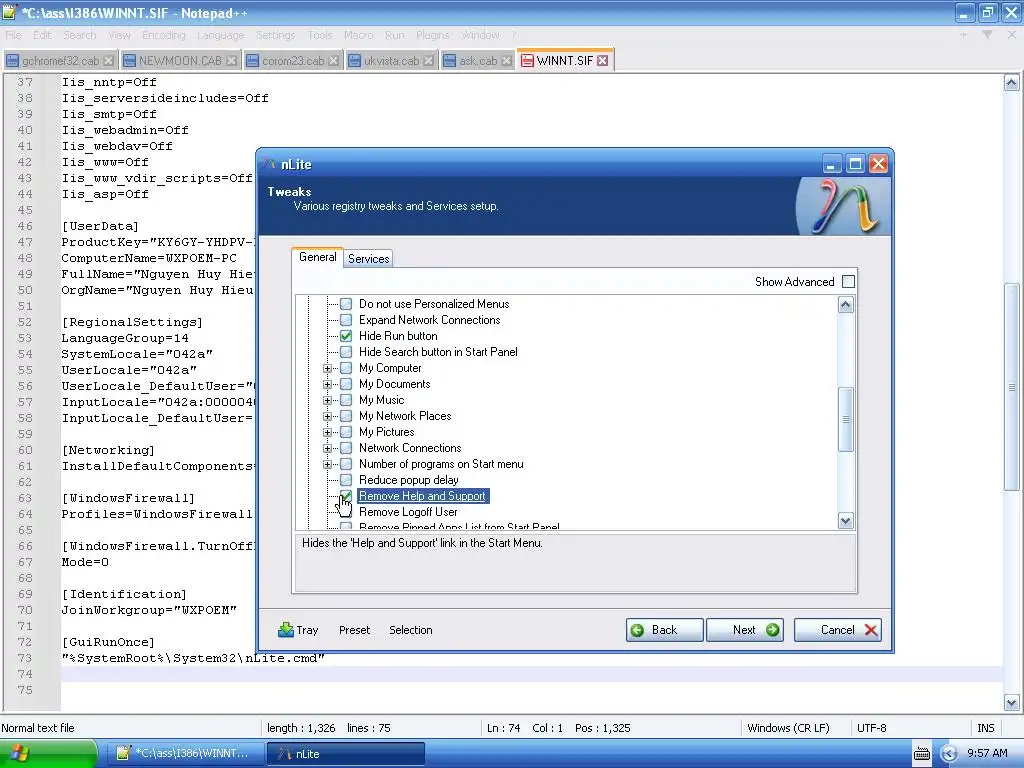Image resolution: width=1024 pixels, height=768 pixels.
Task: Close the ukvista.cab tab via its X icon
Action: click(428, 61)
